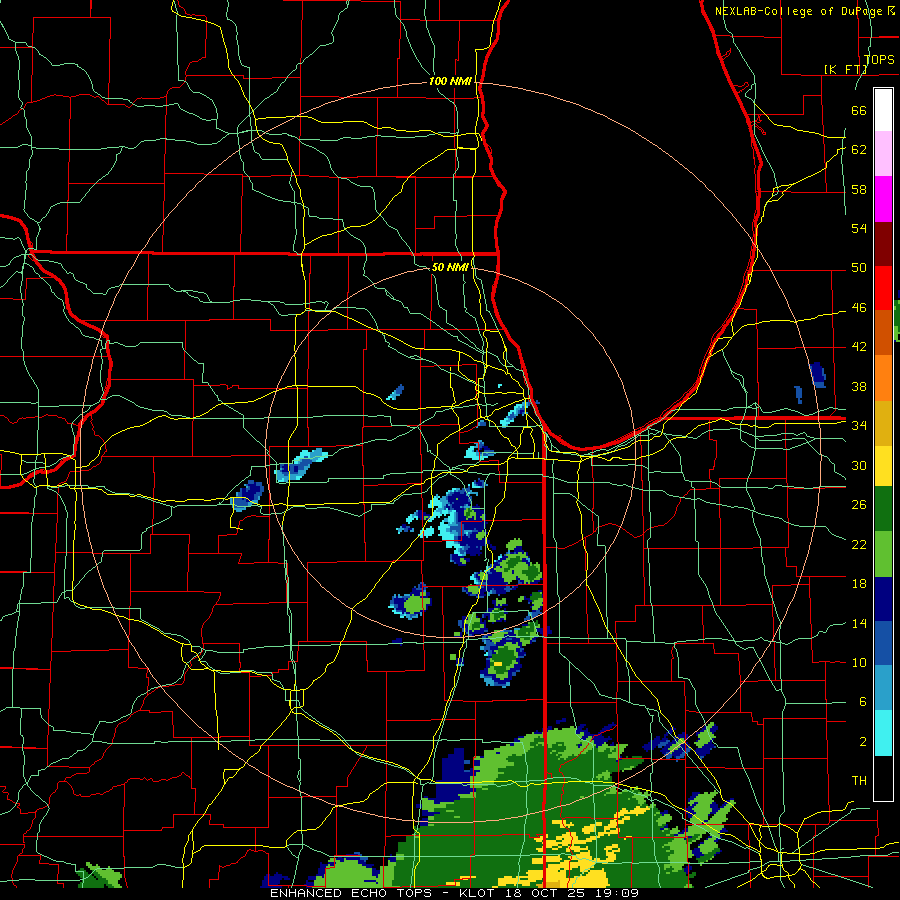Click the 26 scale label
Viewport: 900px width, 900px height.
859,505
